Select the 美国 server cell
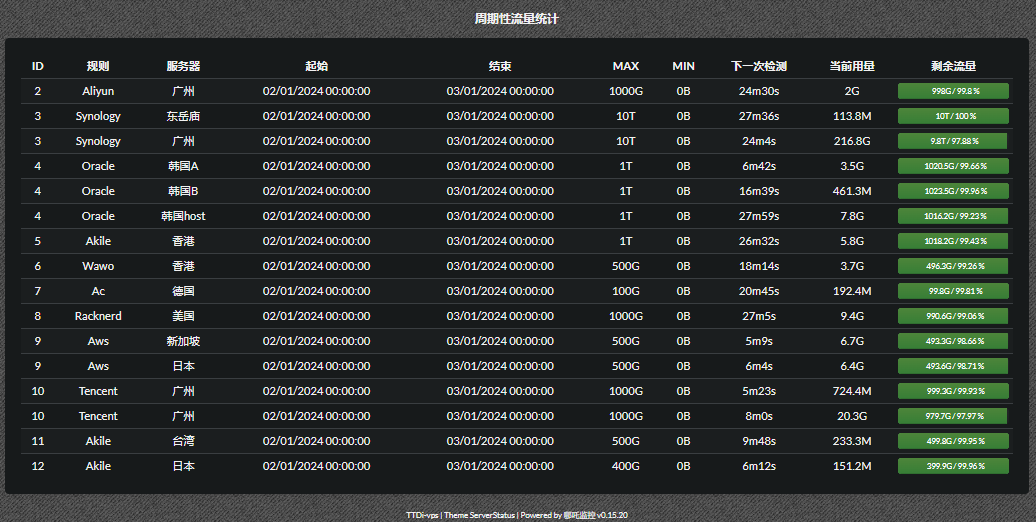The height and width of the screenshot is (522, 1036). coord(183,317)
